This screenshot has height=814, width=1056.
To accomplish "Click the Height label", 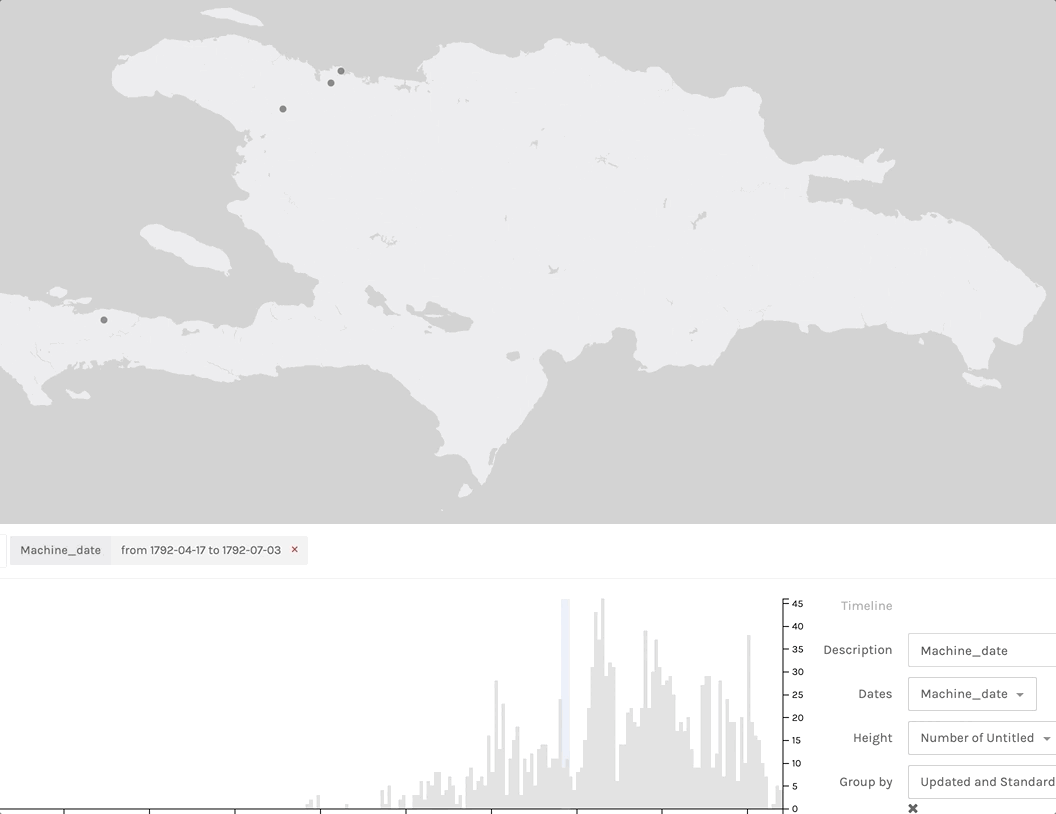I will pos(872,738).
